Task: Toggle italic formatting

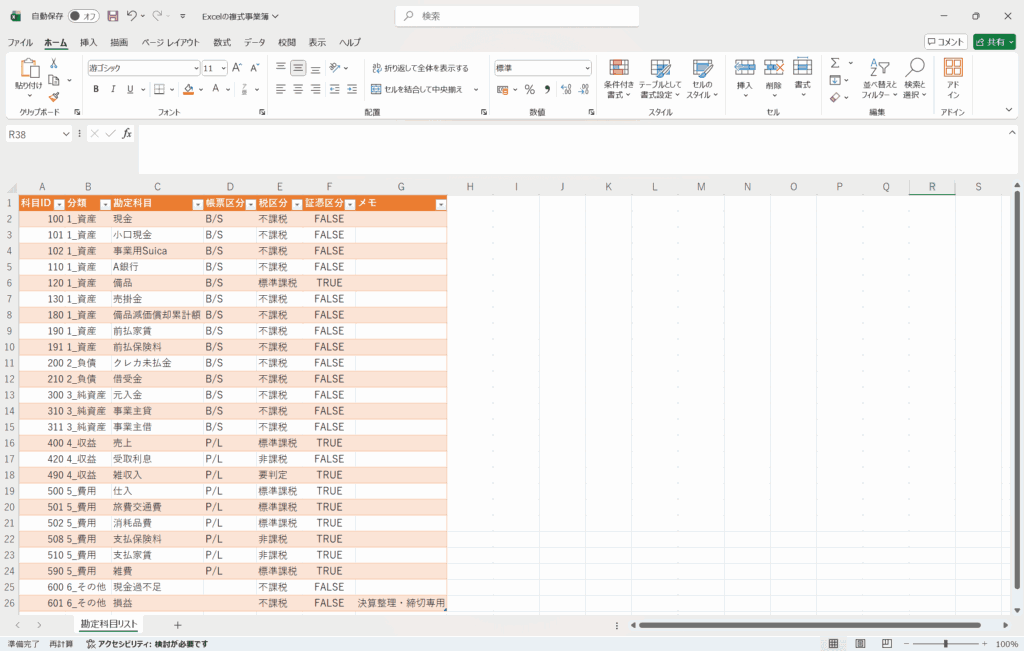Action: 113,89
